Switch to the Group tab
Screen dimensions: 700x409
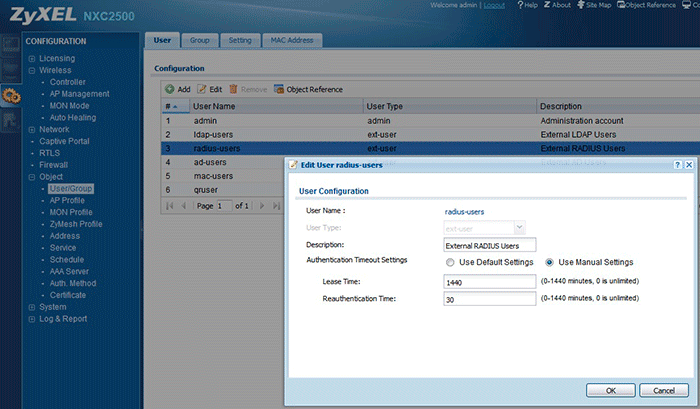point(199,40)
